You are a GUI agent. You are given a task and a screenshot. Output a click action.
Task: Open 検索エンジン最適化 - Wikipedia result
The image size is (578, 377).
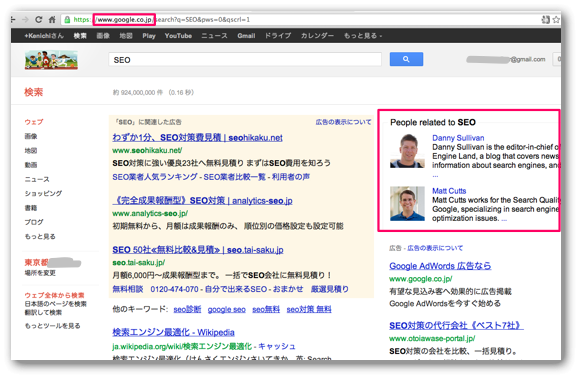(x=173, y=332)
